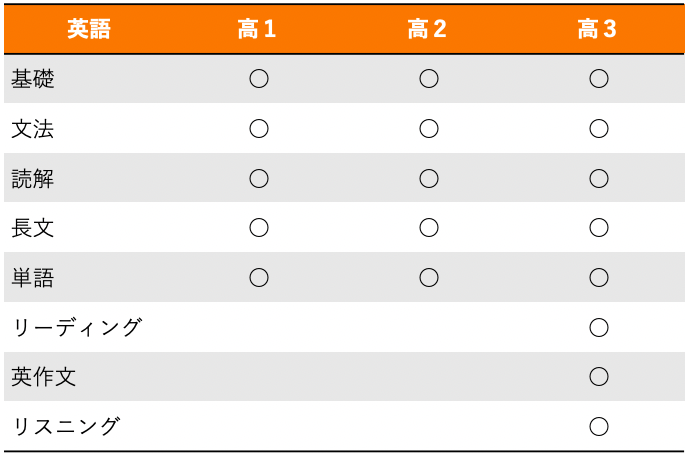Select the リスニング circle under 高3

(x=599, y=427)
